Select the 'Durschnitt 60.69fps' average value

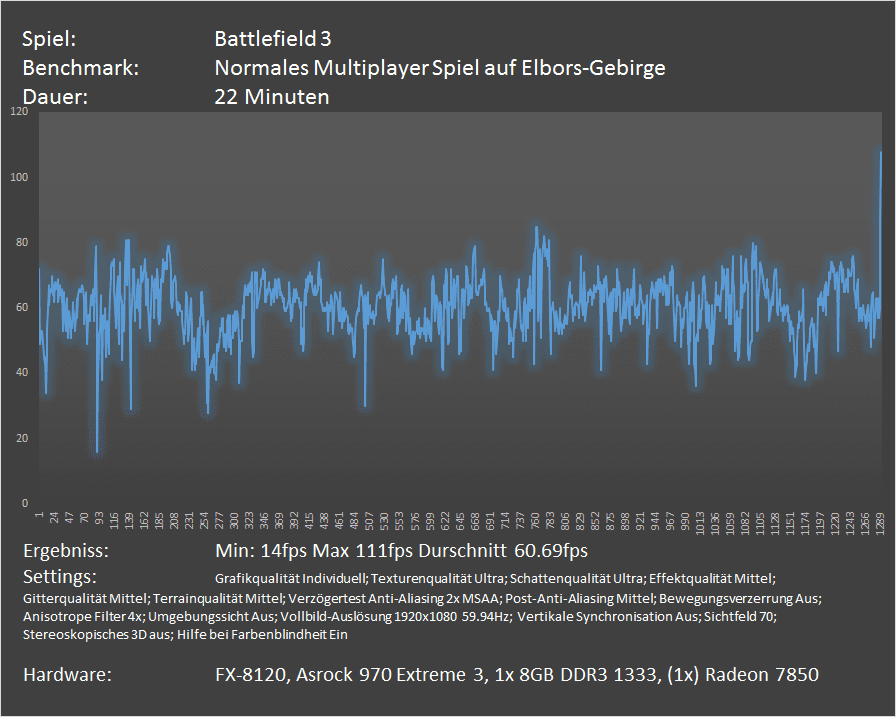503,551
